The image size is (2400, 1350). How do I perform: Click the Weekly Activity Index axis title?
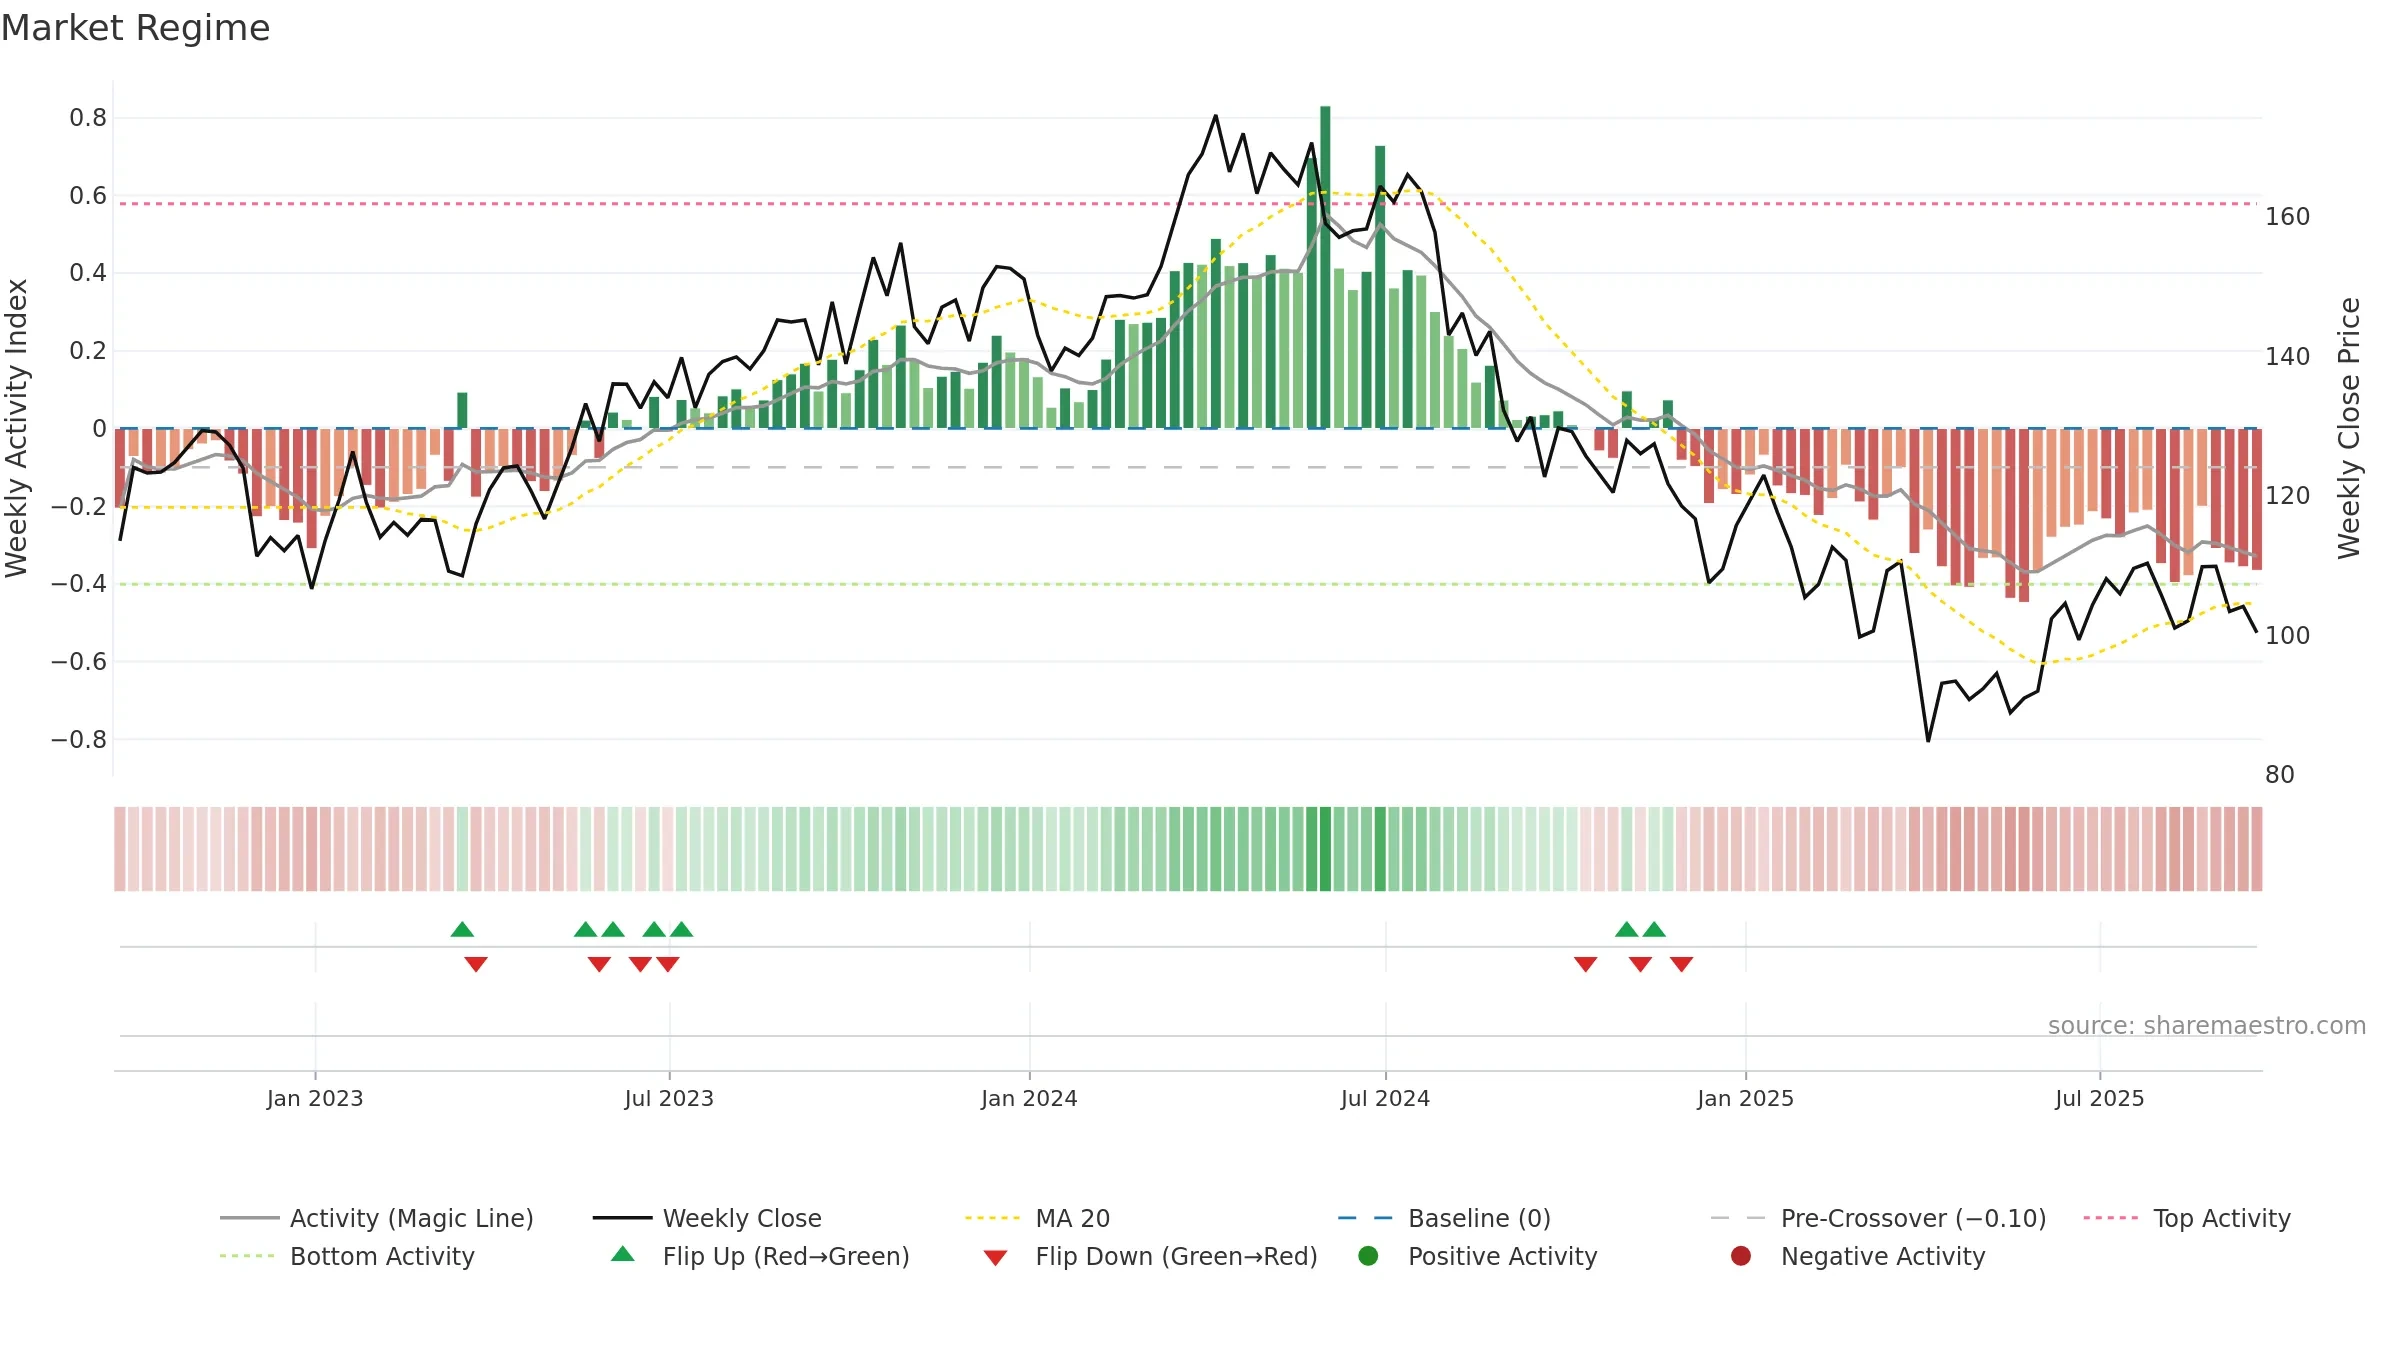(17, 428)
